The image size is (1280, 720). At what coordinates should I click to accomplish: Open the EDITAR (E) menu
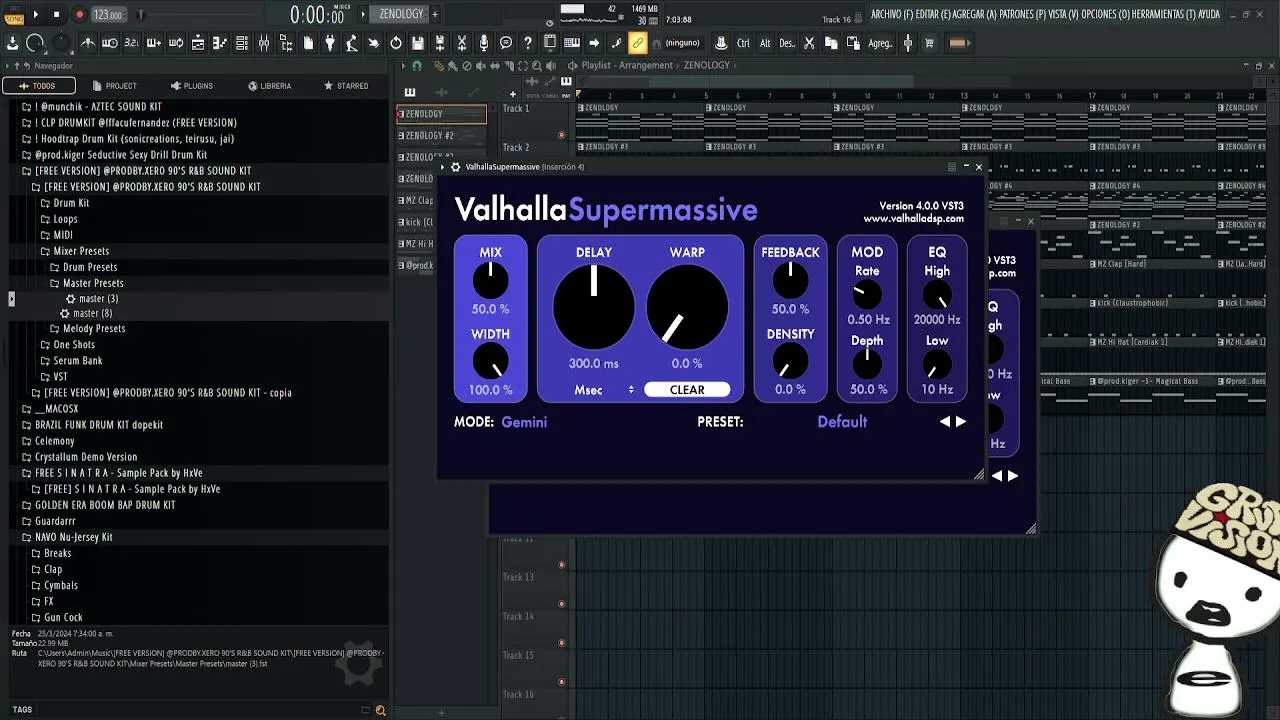pyautogui.click(x=934, y=14)
